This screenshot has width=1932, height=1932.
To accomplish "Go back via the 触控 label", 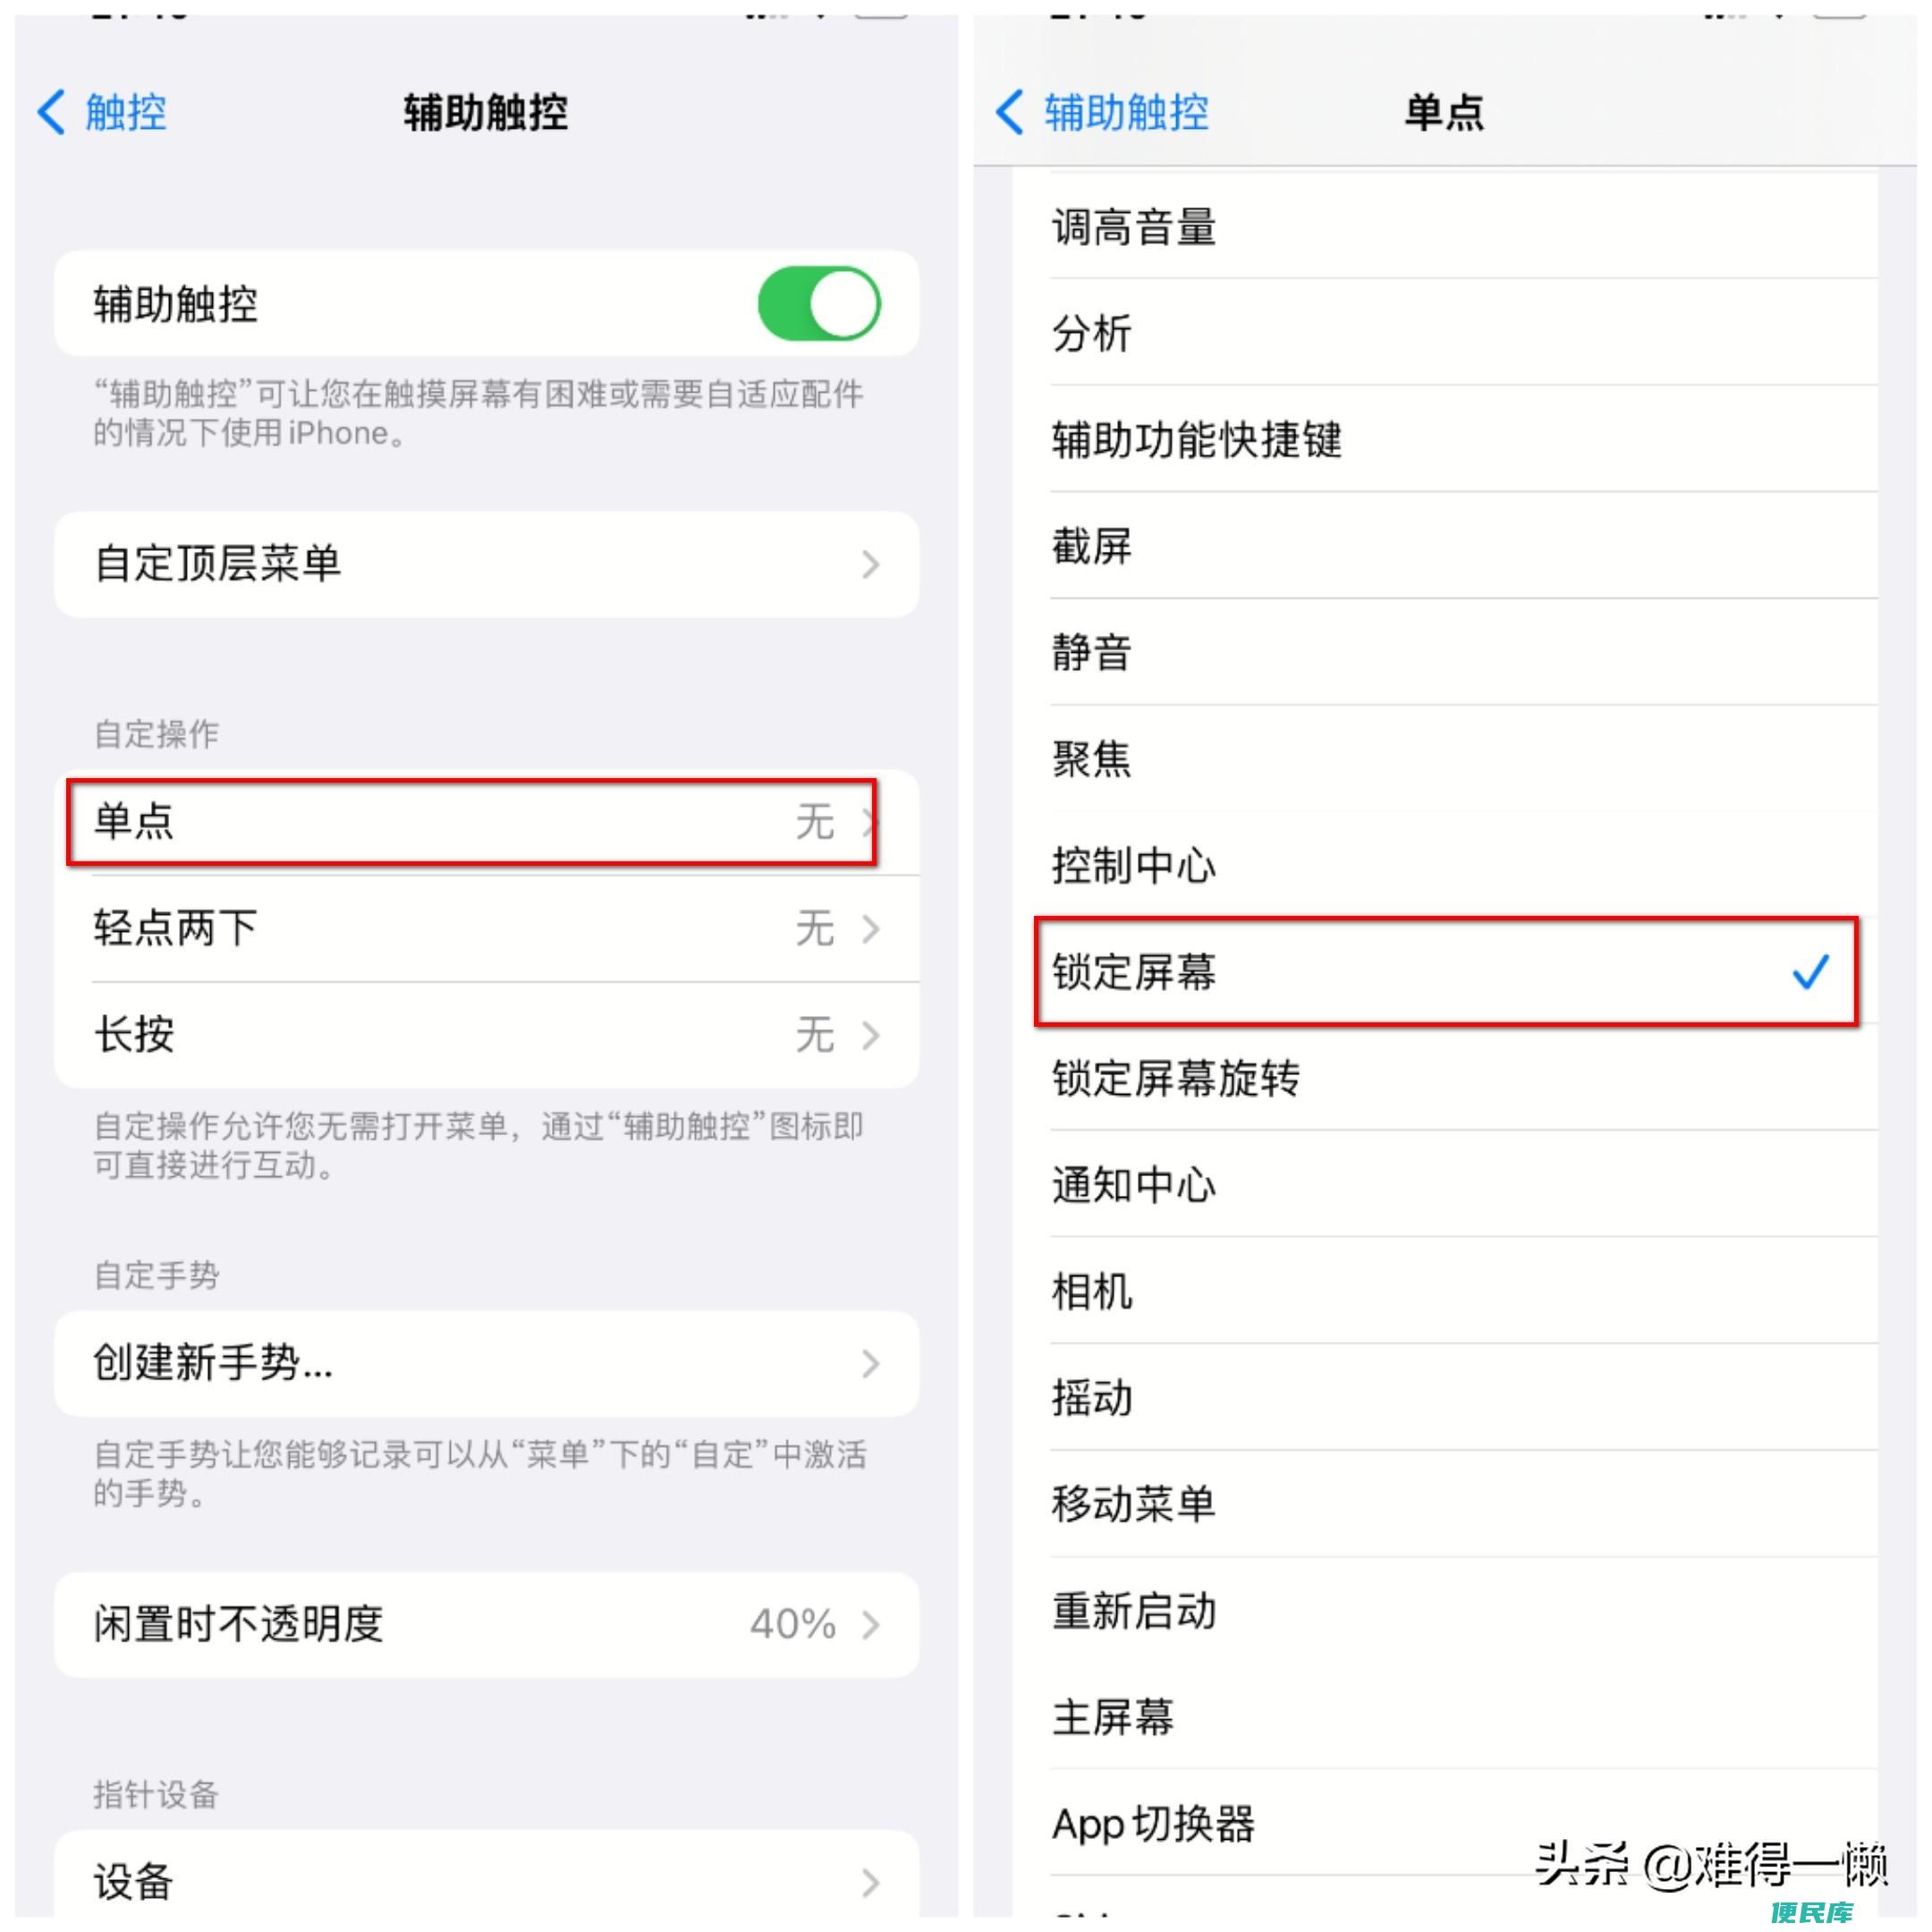I will (x=126, y=112).
